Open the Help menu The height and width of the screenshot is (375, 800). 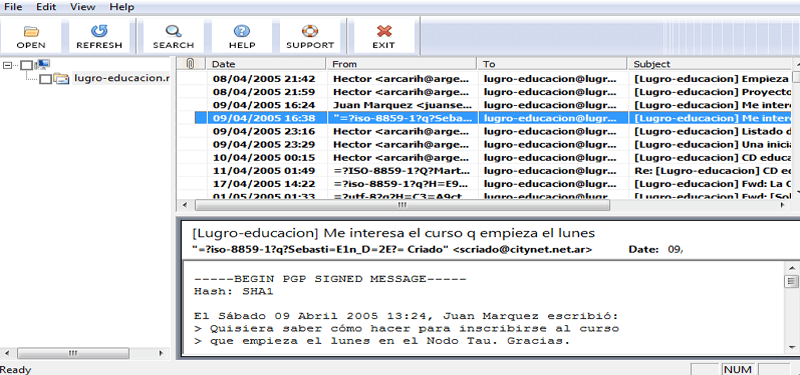coord(122,7)
